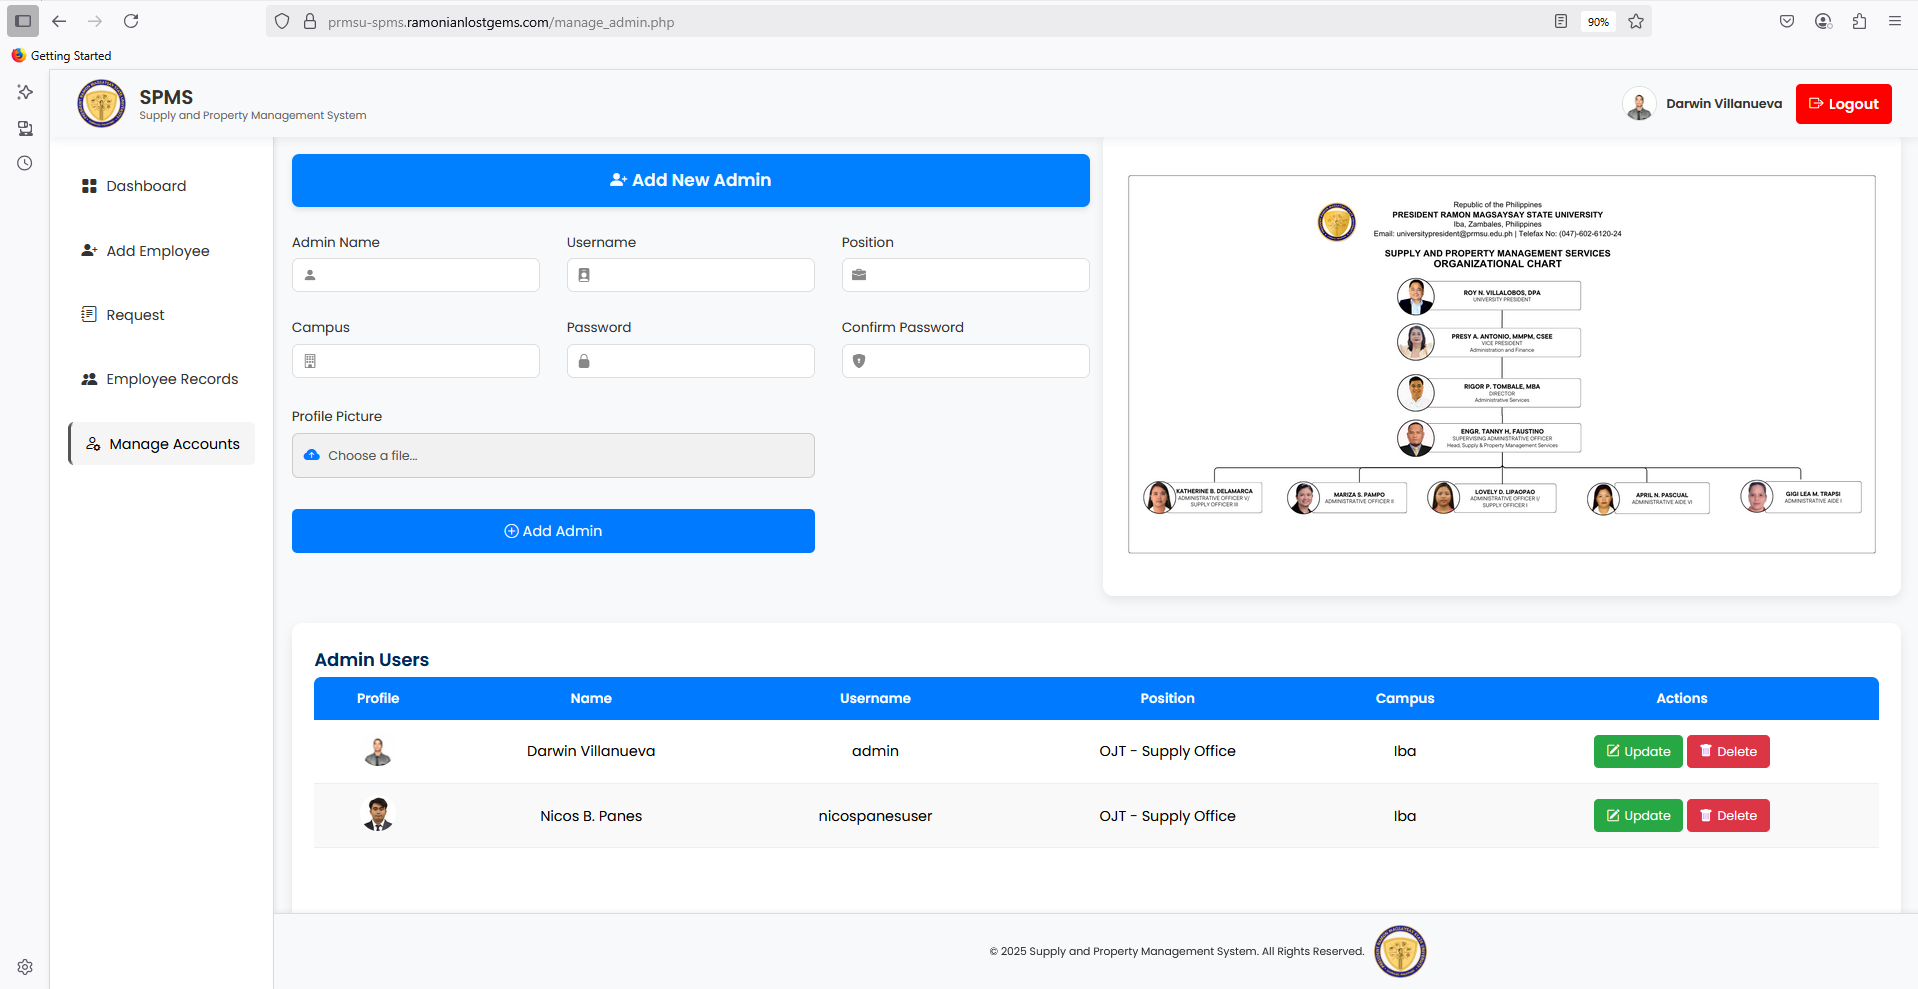Click the Add Admin submit button
The image size is (1918, 989).
click(553, 531)
